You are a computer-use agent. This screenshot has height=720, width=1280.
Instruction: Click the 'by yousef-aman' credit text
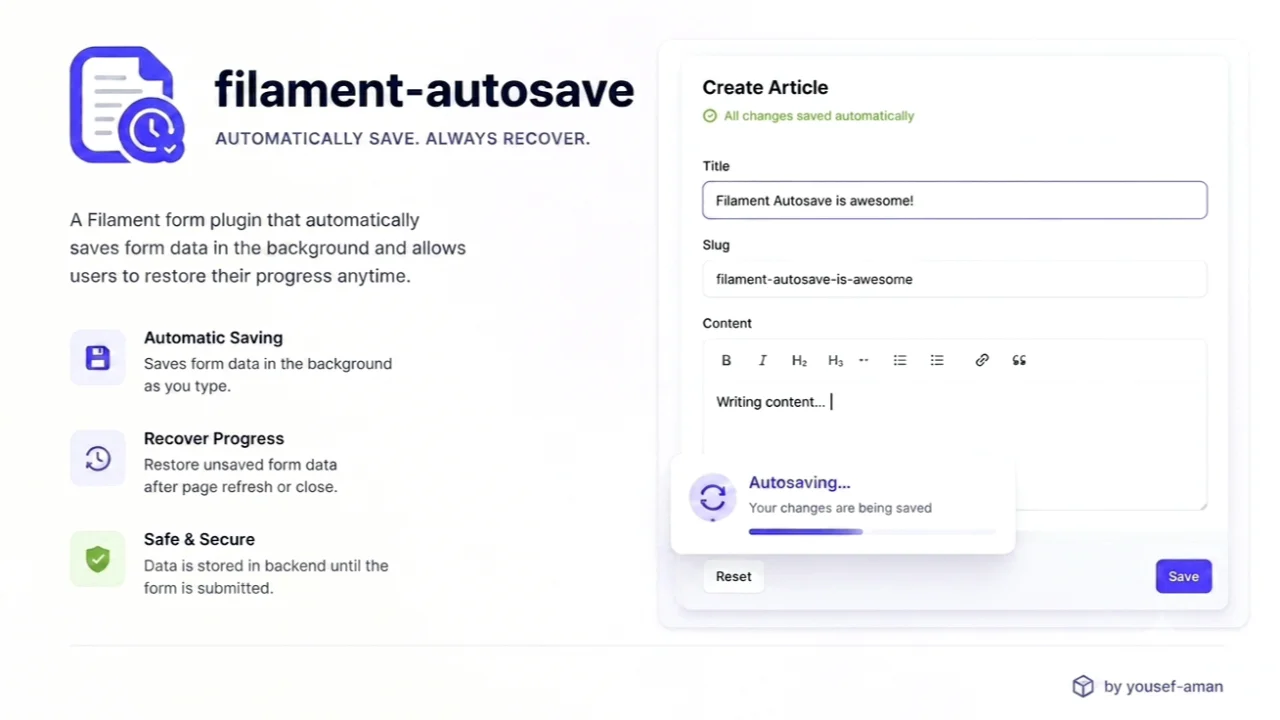tap(1163, 686)
